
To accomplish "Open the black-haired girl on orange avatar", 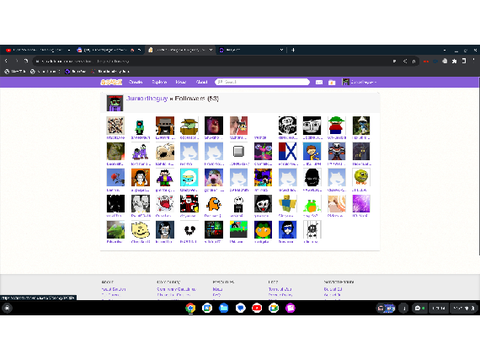I will point(140,178).
